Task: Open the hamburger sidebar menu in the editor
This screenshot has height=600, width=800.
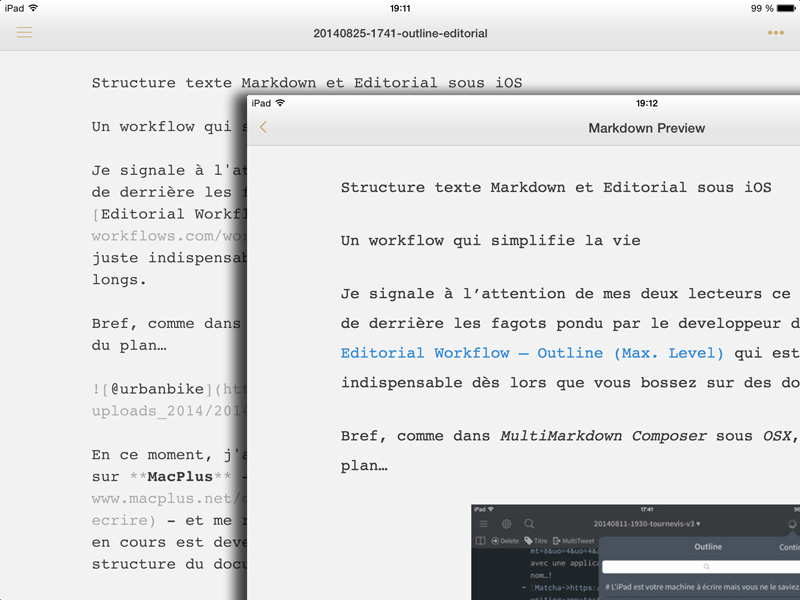Action: (x=24, y=33)
